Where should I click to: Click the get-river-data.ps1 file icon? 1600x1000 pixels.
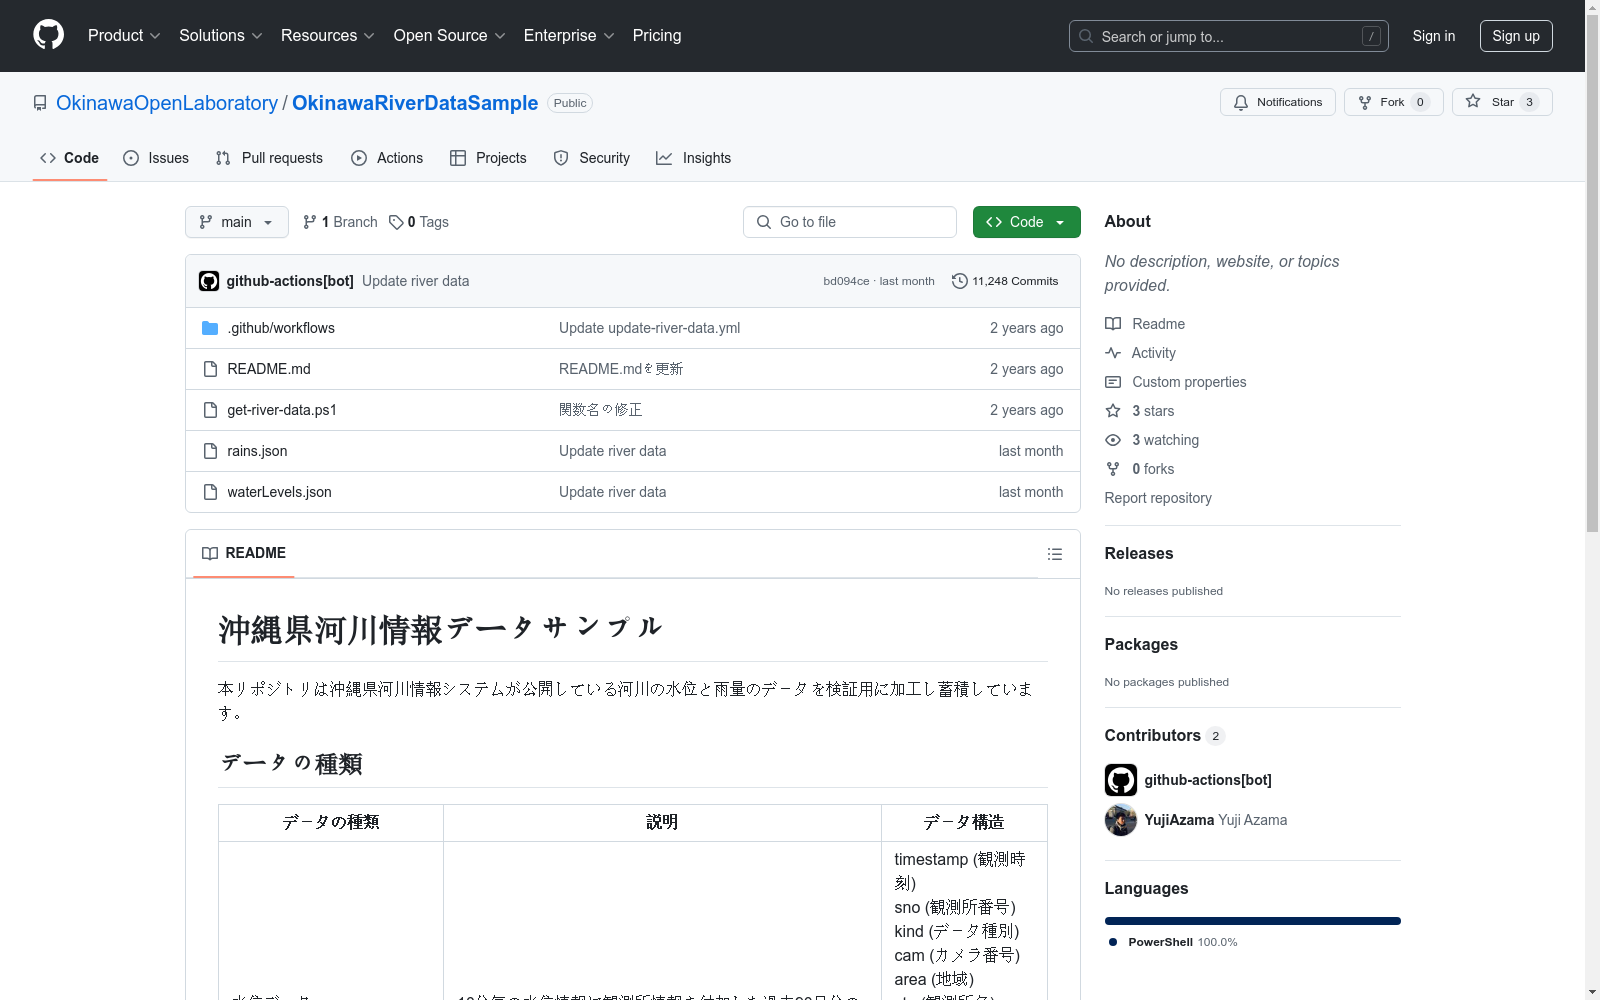210,410
